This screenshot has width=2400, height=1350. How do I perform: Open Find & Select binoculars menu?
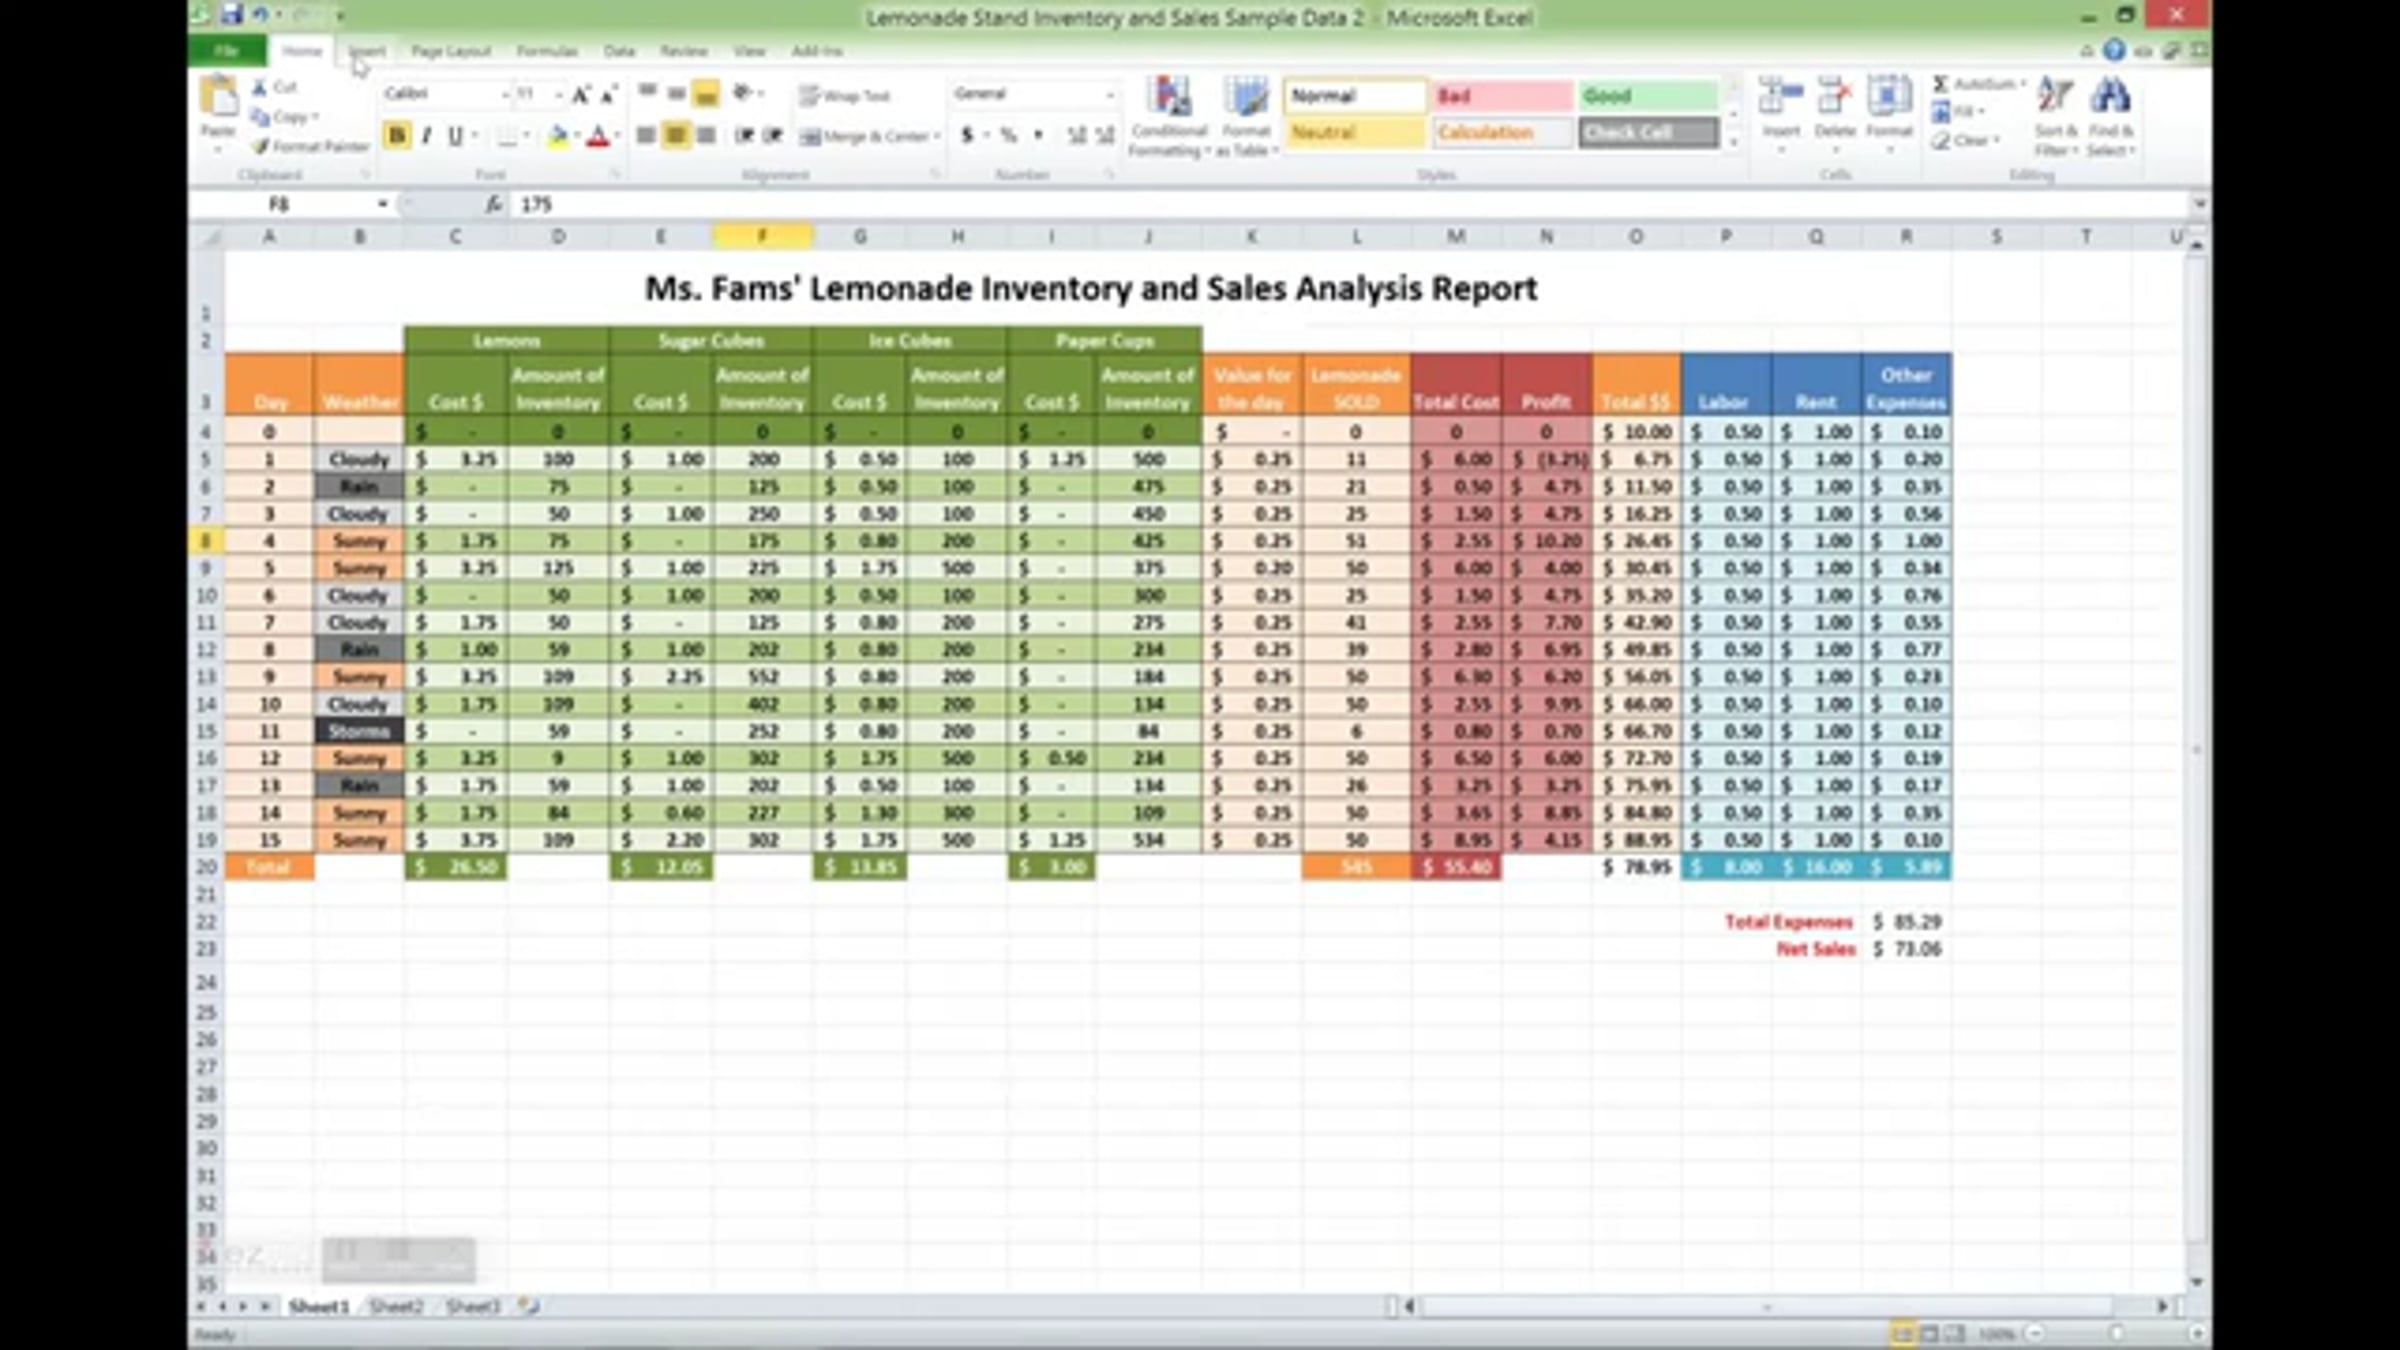coord(2110,116)
